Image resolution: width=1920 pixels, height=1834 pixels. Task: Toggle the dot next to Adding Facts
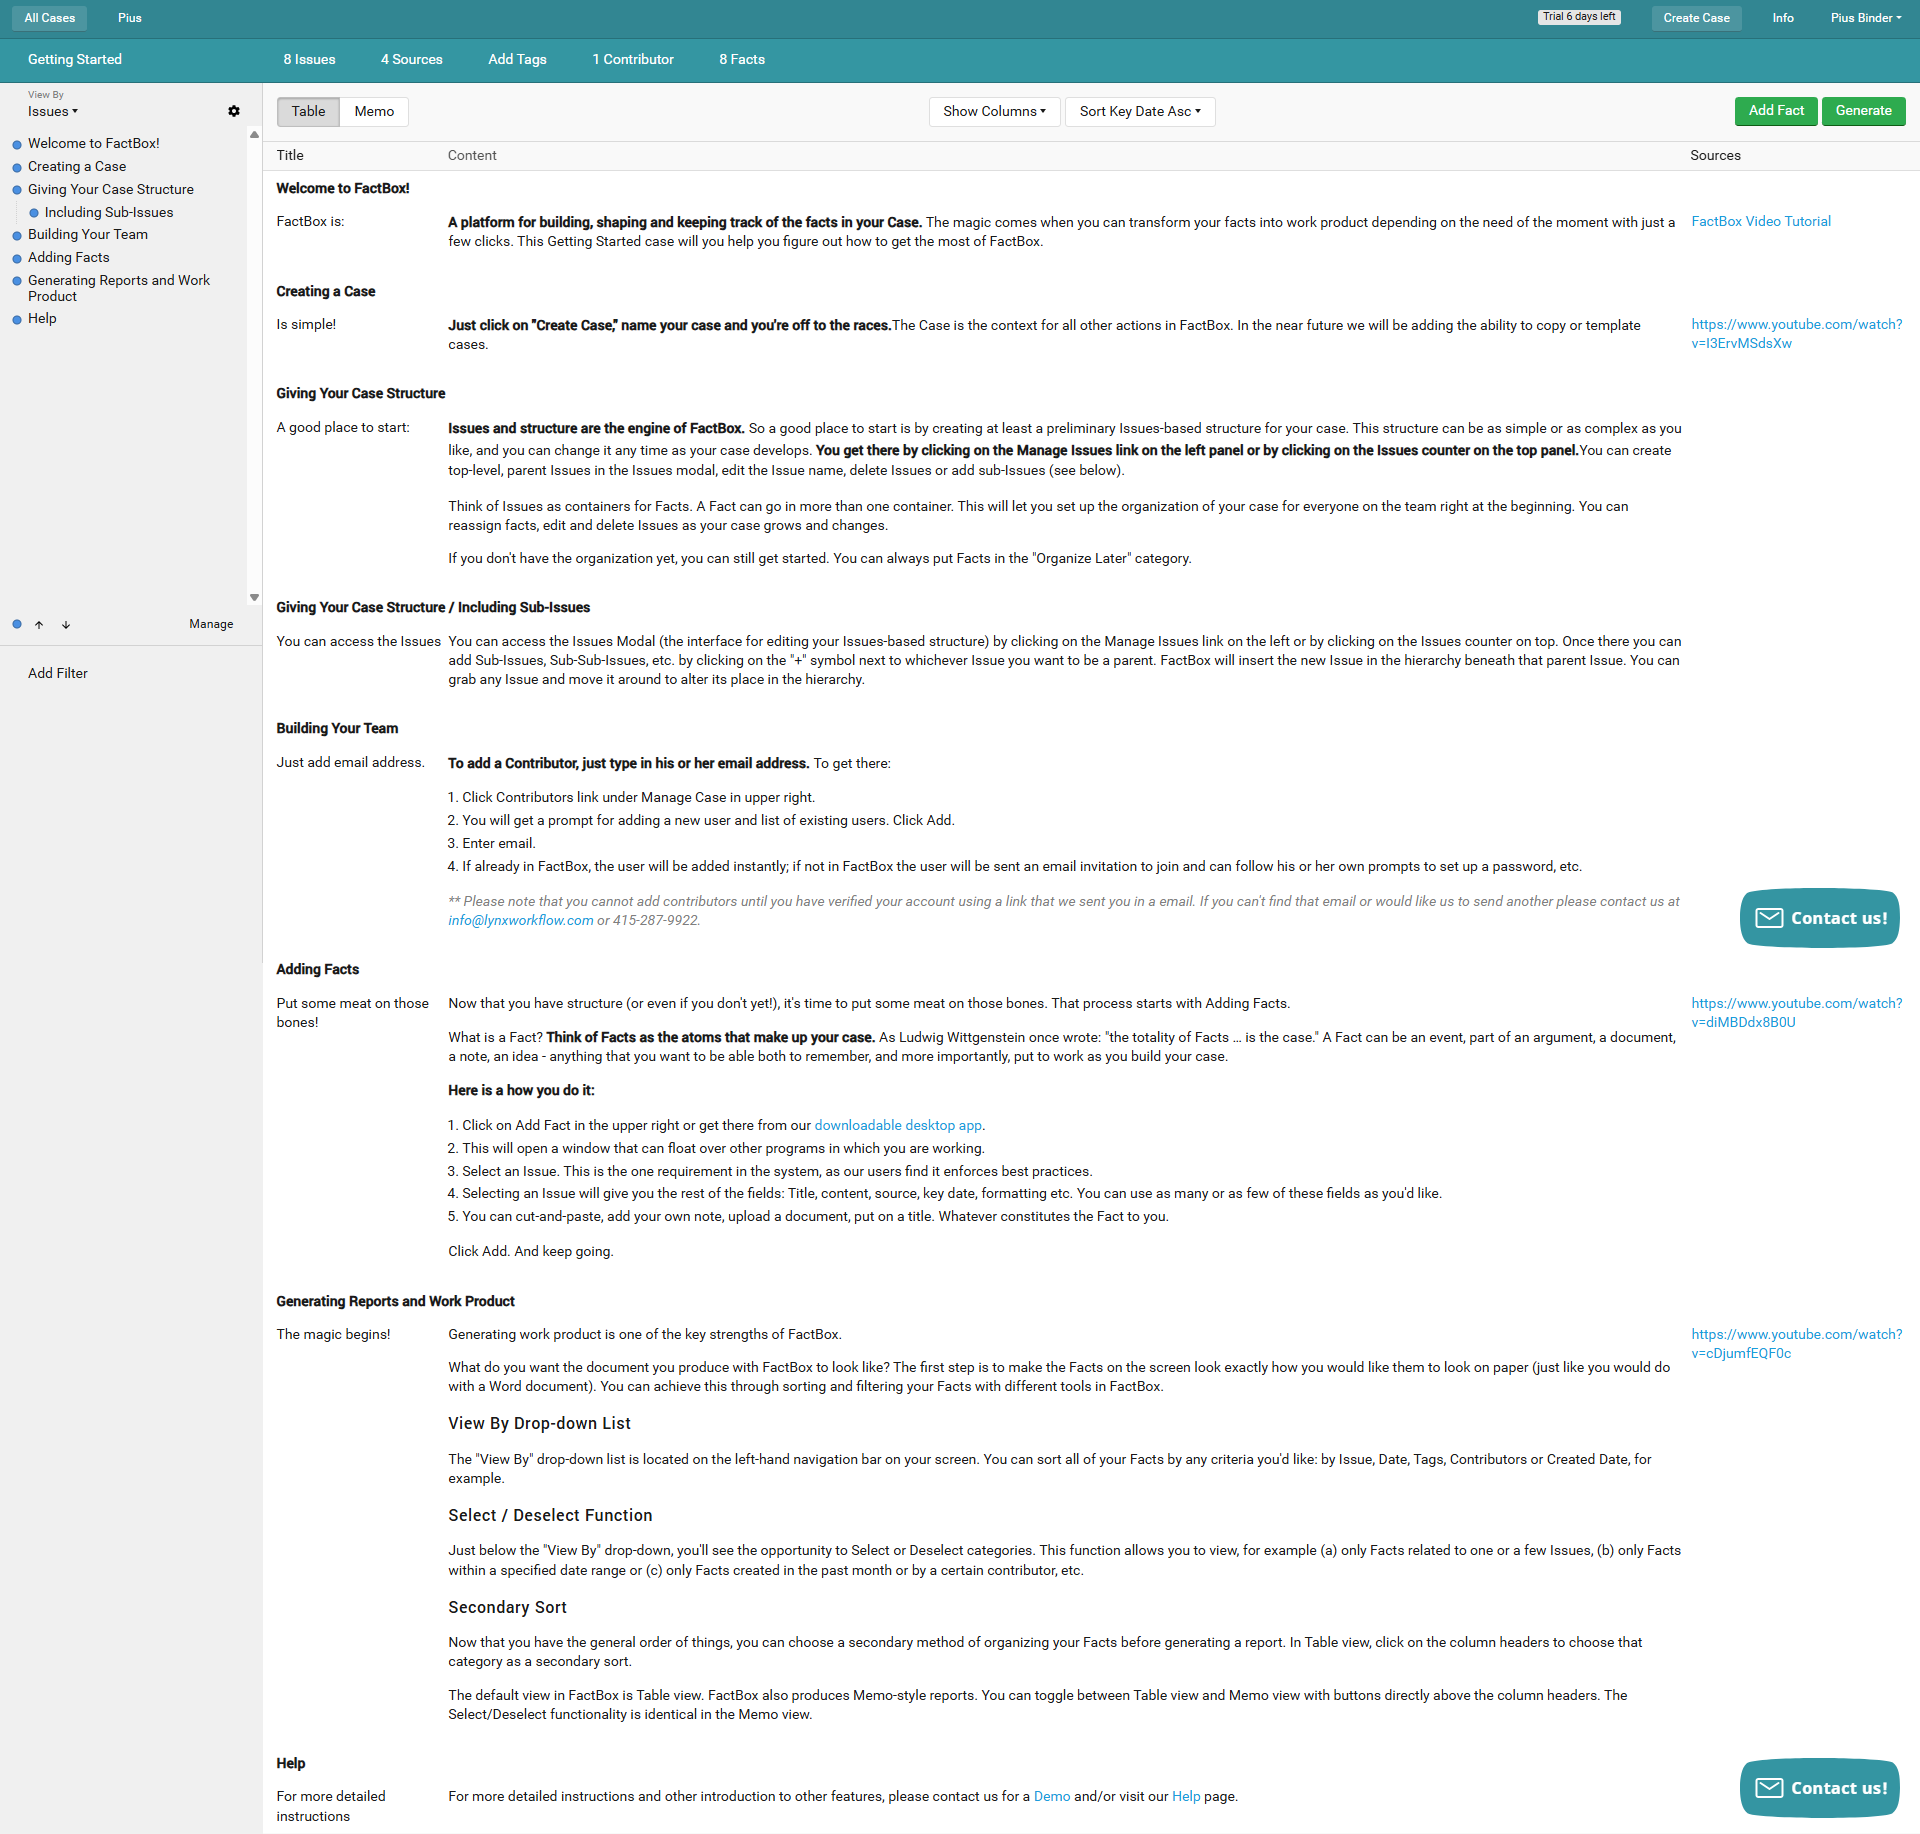point(17,259)
